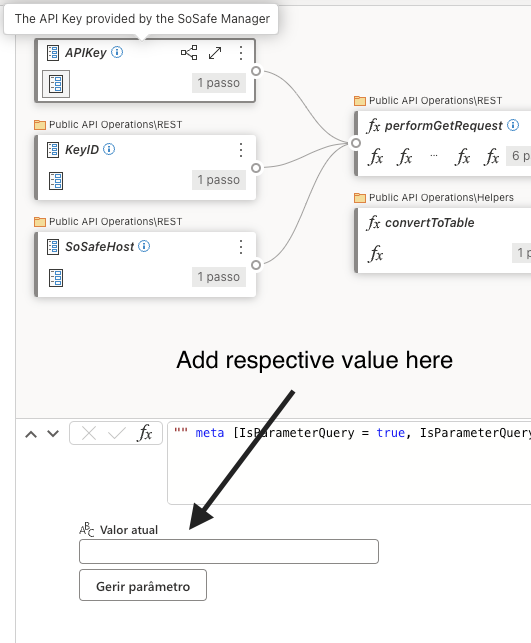Click the fx function button in formula bar
531x643 pixels.
click(x=145, y=433)
